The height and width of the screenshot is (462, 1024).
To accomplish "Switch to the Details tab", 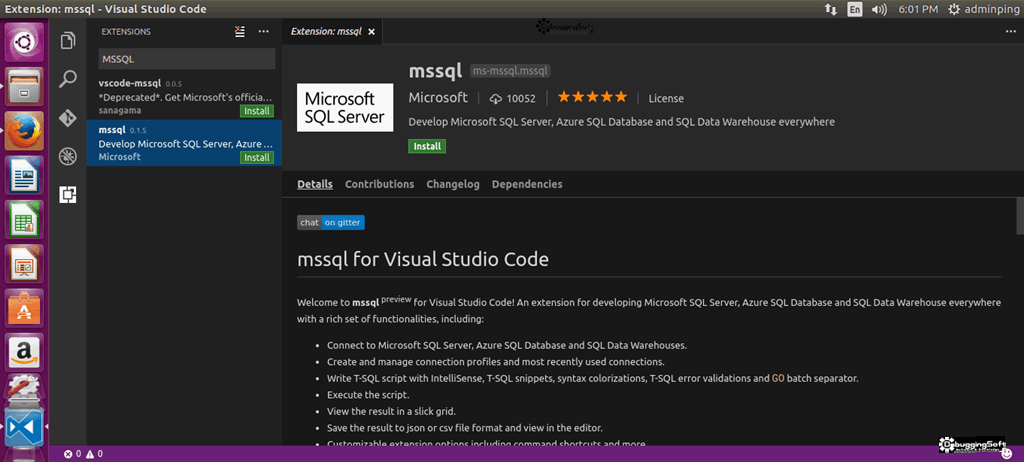I will tap(315, 184).
